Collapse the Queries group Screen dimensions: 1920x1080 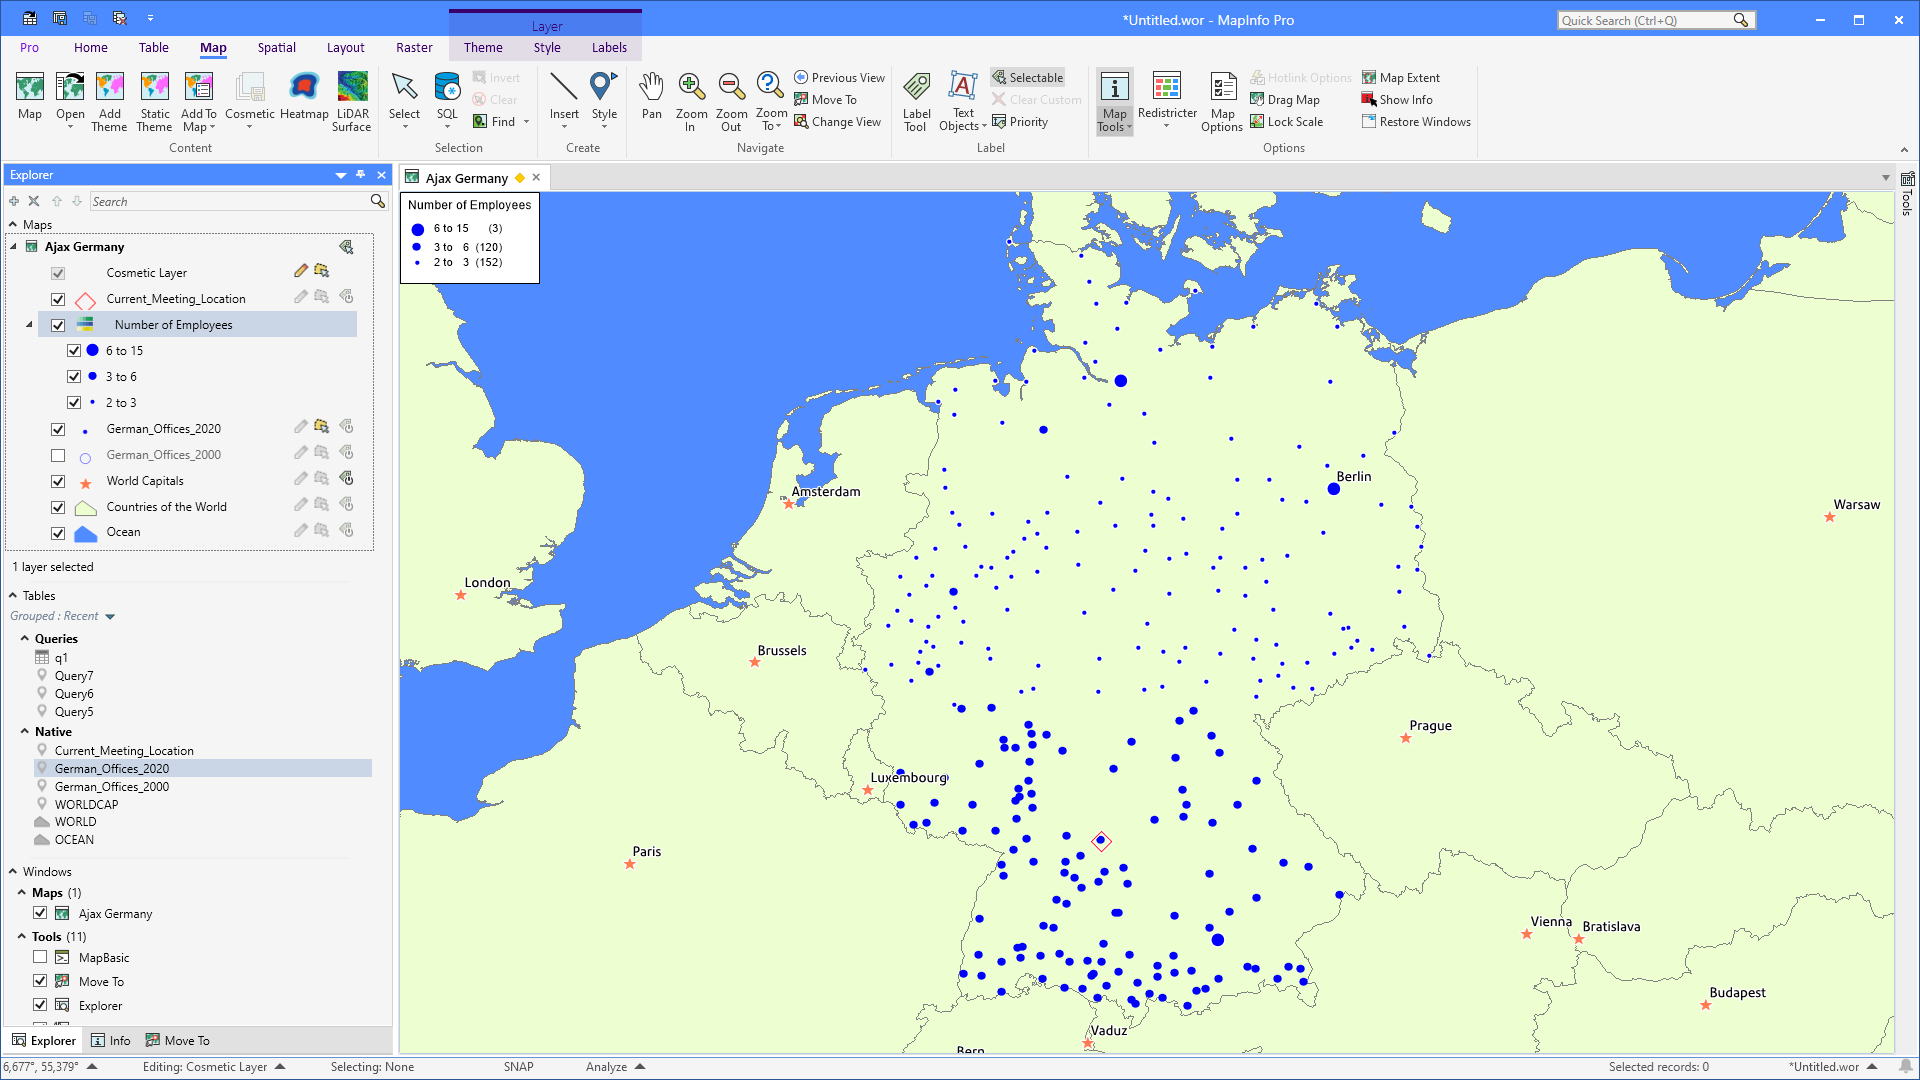[x=24, y=639]
